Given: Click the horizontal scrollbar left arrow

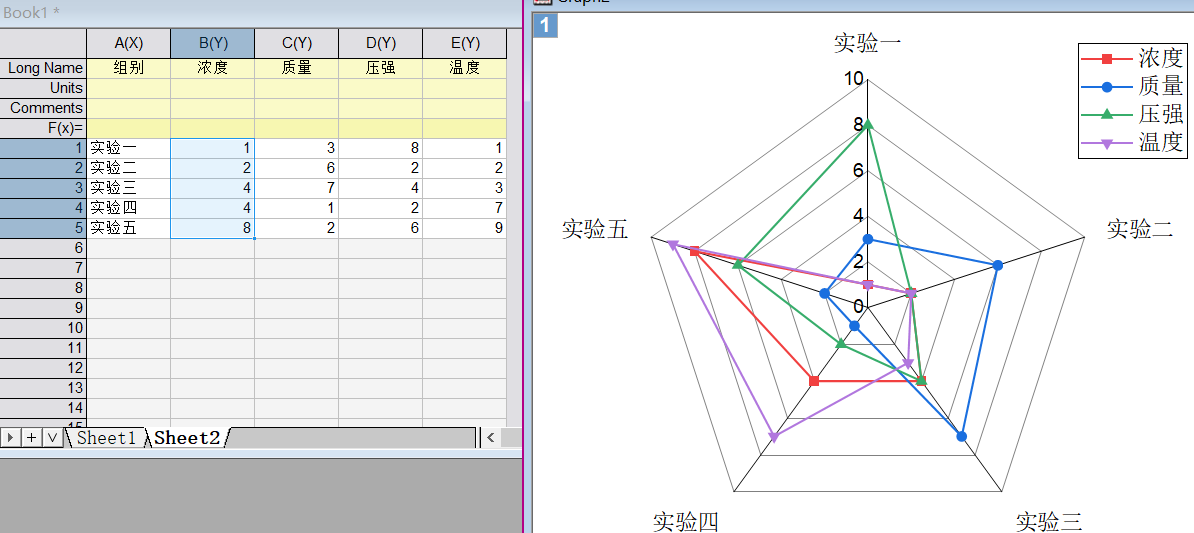Looking at the screenshot, I should [x=490, y=438].
